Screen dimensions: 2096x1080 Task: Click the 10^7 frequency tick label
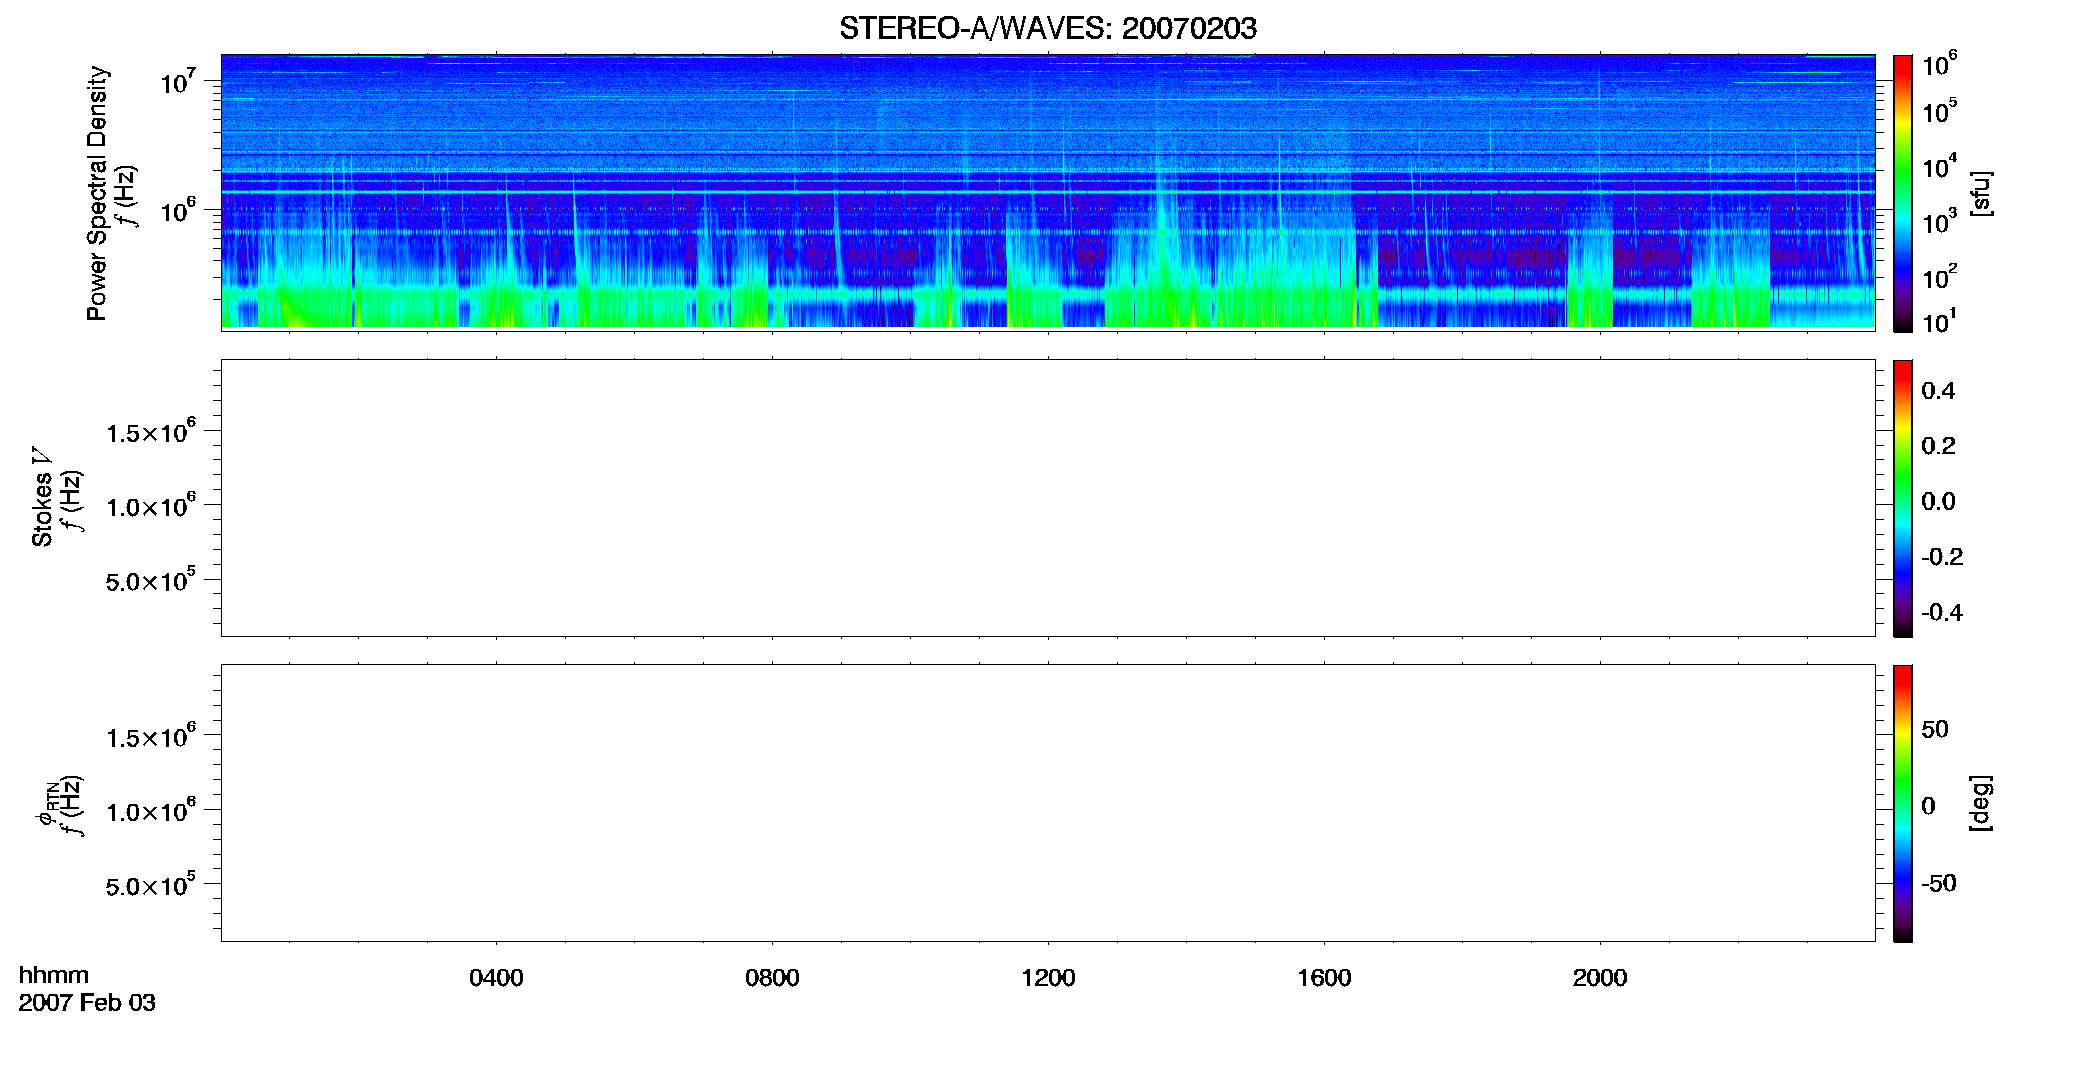point(178,80)
